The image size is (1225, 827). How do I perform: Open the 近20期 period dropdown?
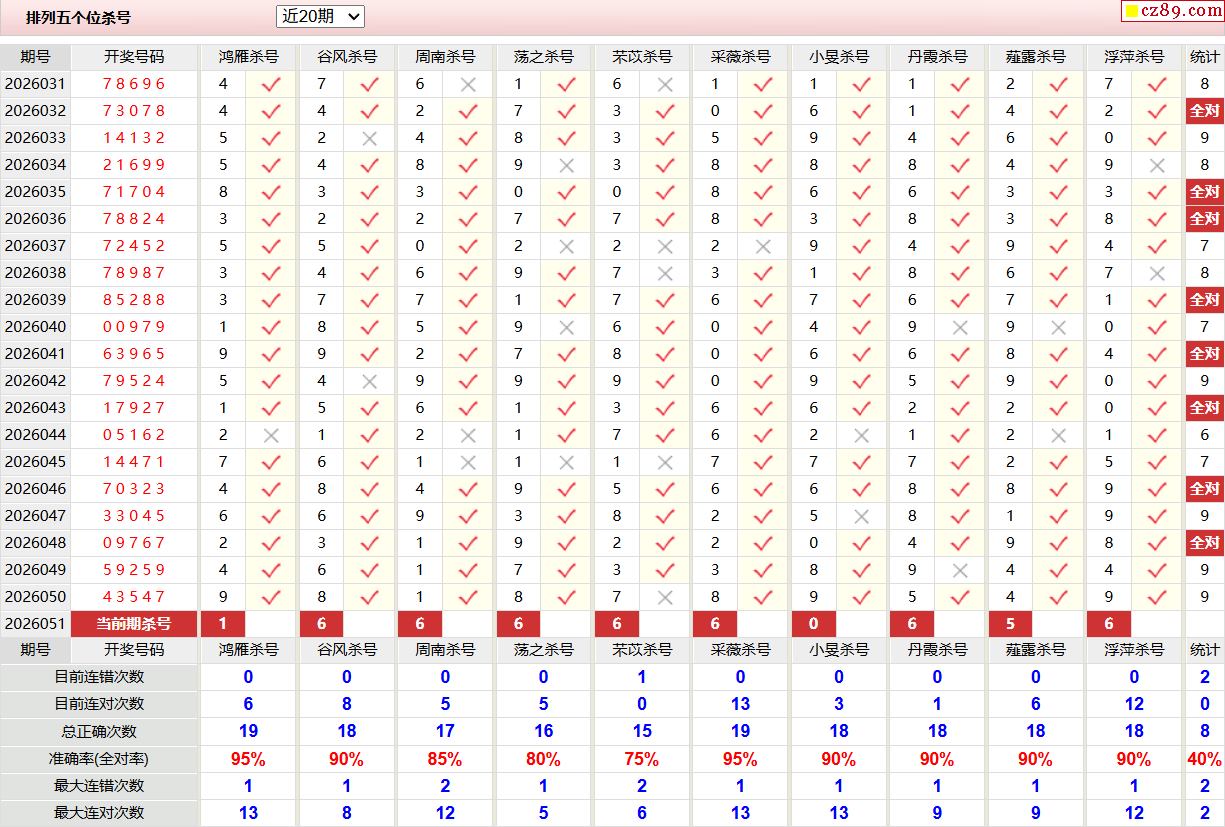(320, 16)
